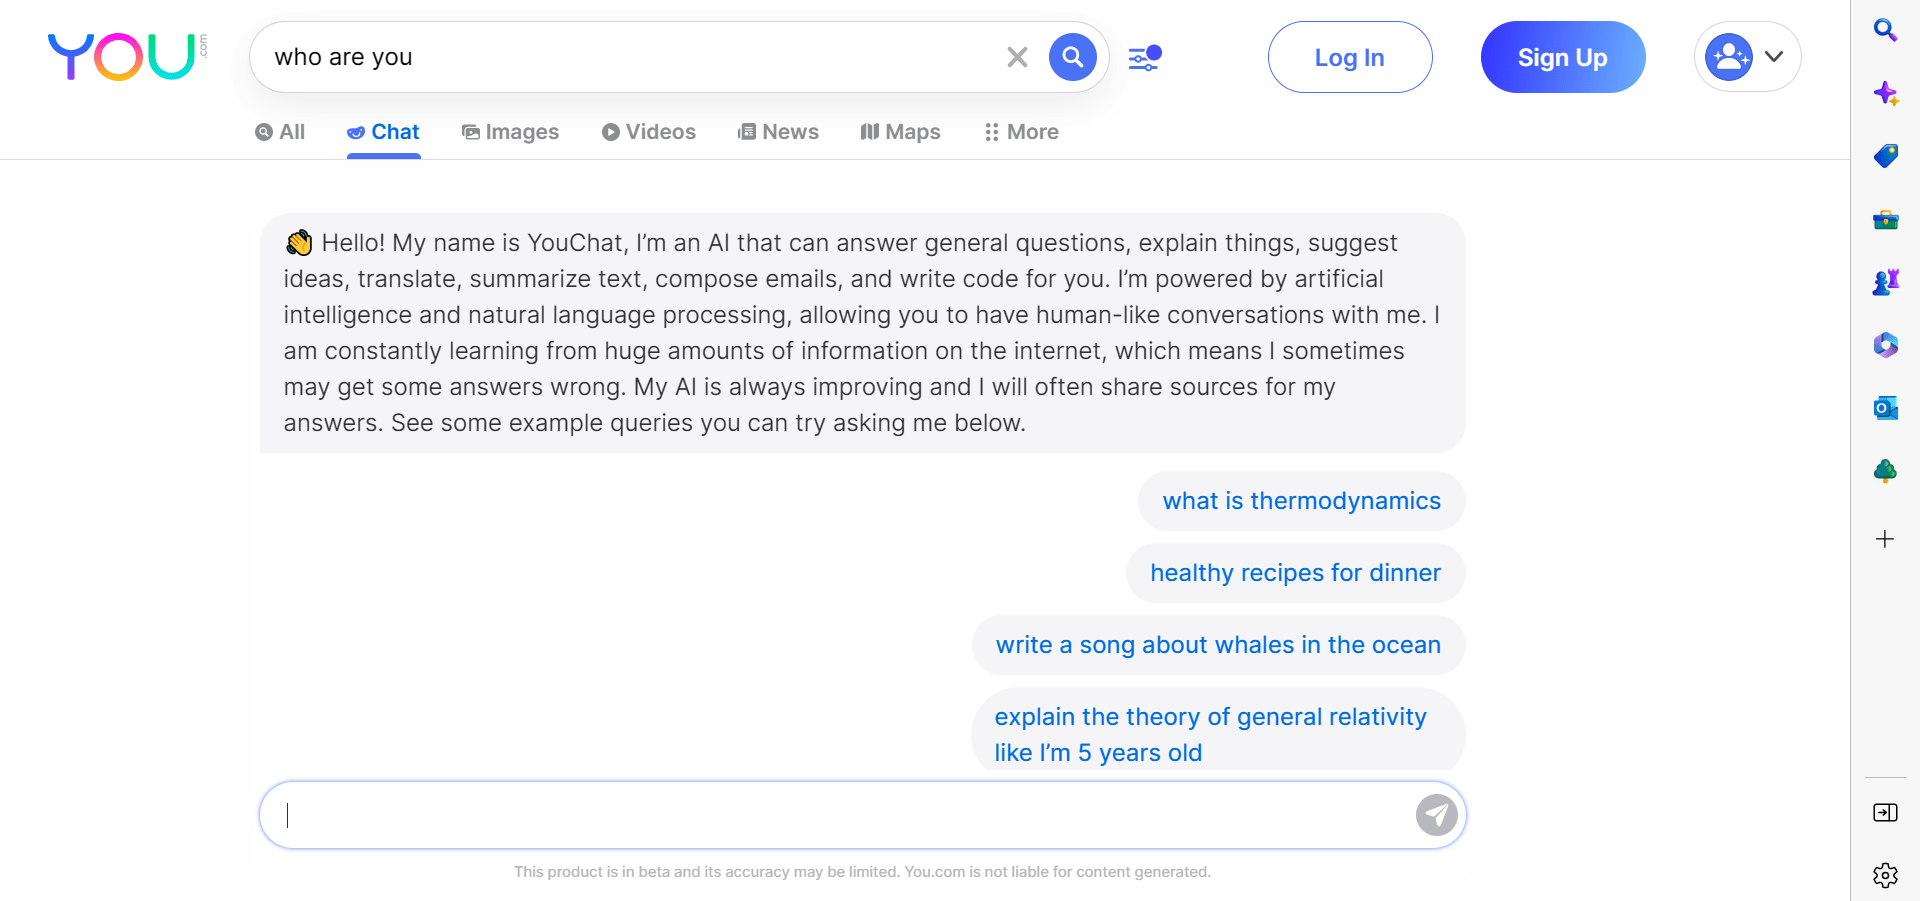The width and height of the screenshot is (1920, 901).
Task: Click the Microsoft 365 icon in the sidebar
Action: coord(1886,345)
